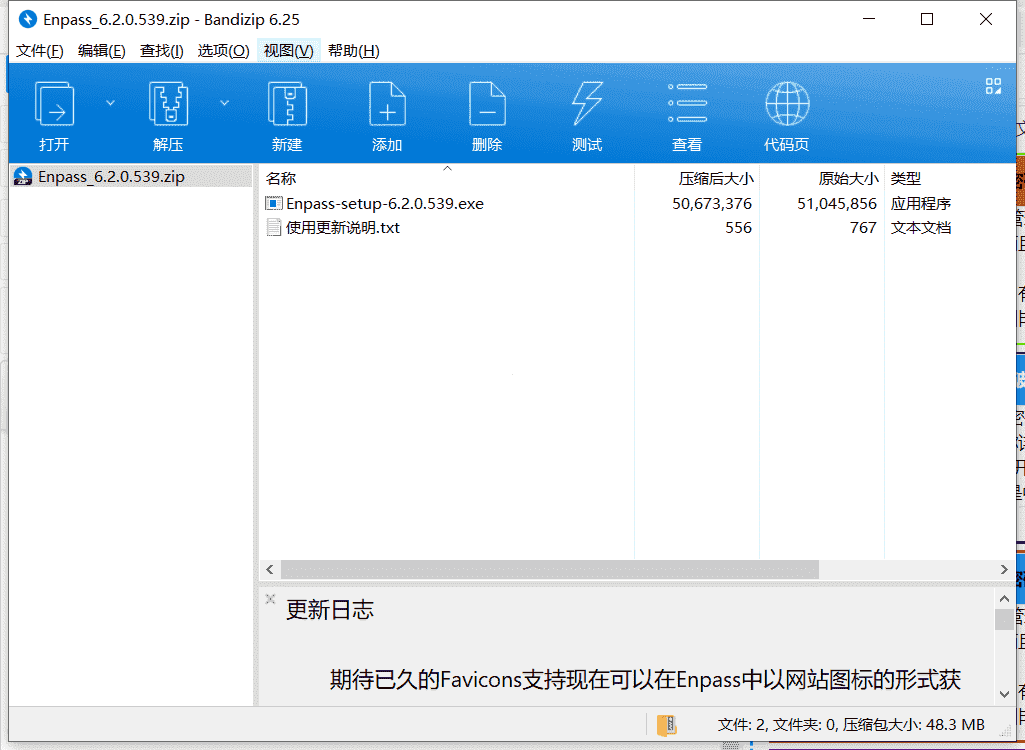
Task: Sort by the 类型 column header
Action: coord(949,179)
